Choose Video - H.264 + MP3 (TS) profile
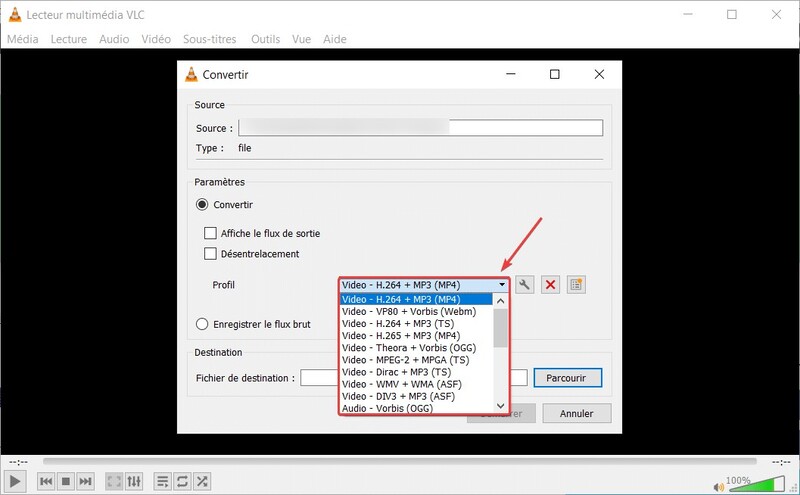The image size is (800, 495). tap(416, 324)
